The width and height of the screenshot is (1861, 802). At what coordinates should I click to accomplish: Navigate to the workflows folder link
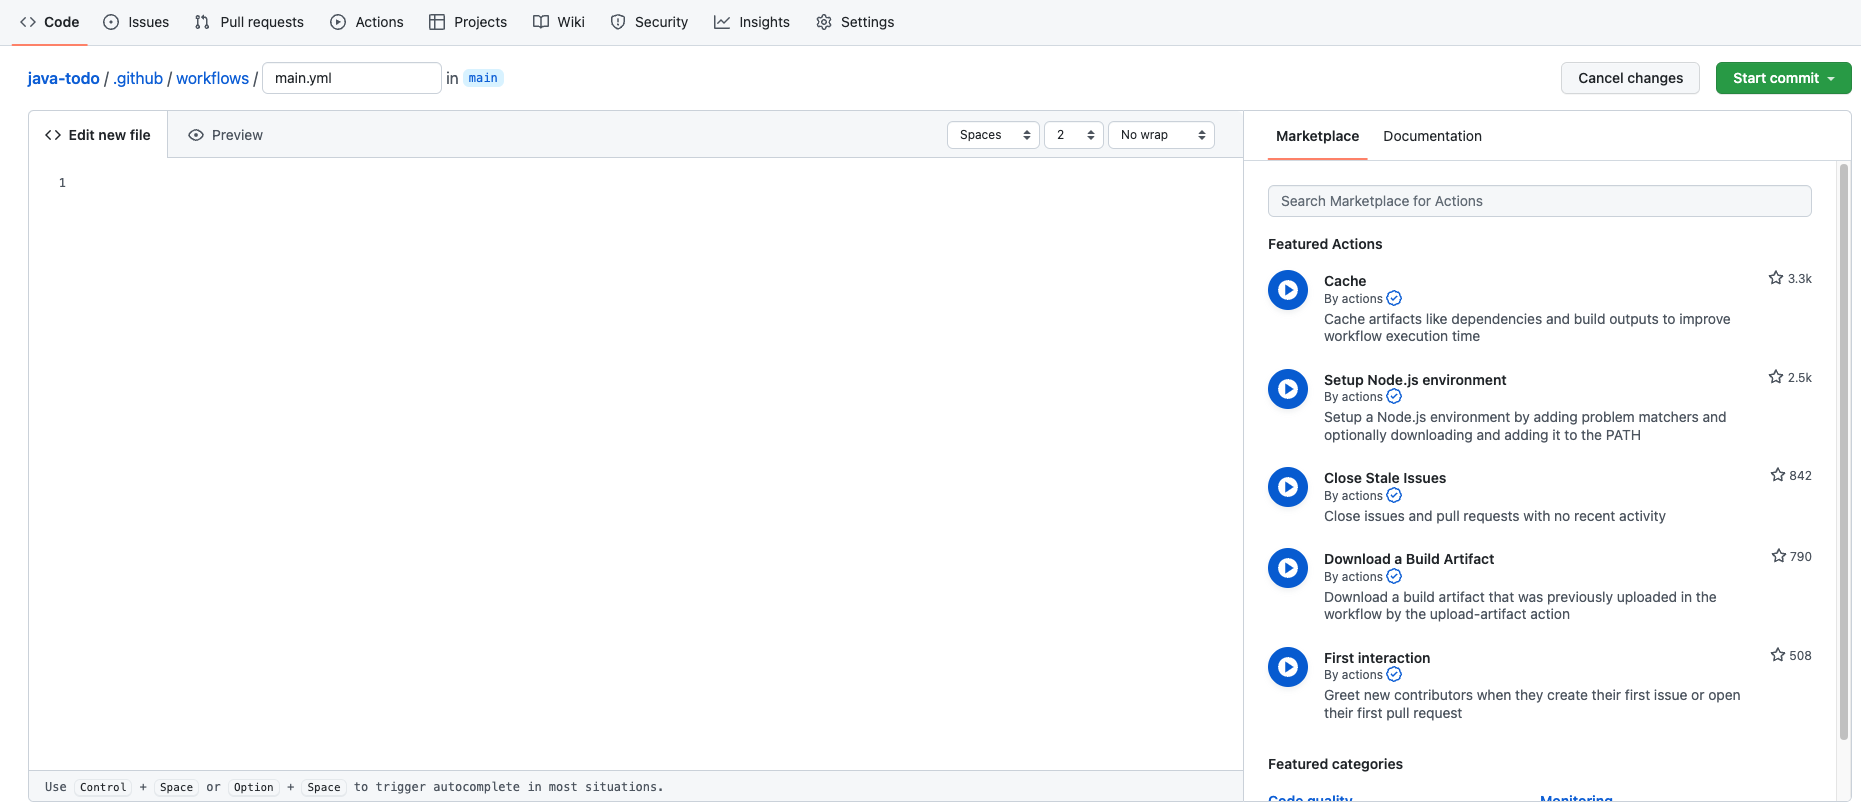[213, 78]
